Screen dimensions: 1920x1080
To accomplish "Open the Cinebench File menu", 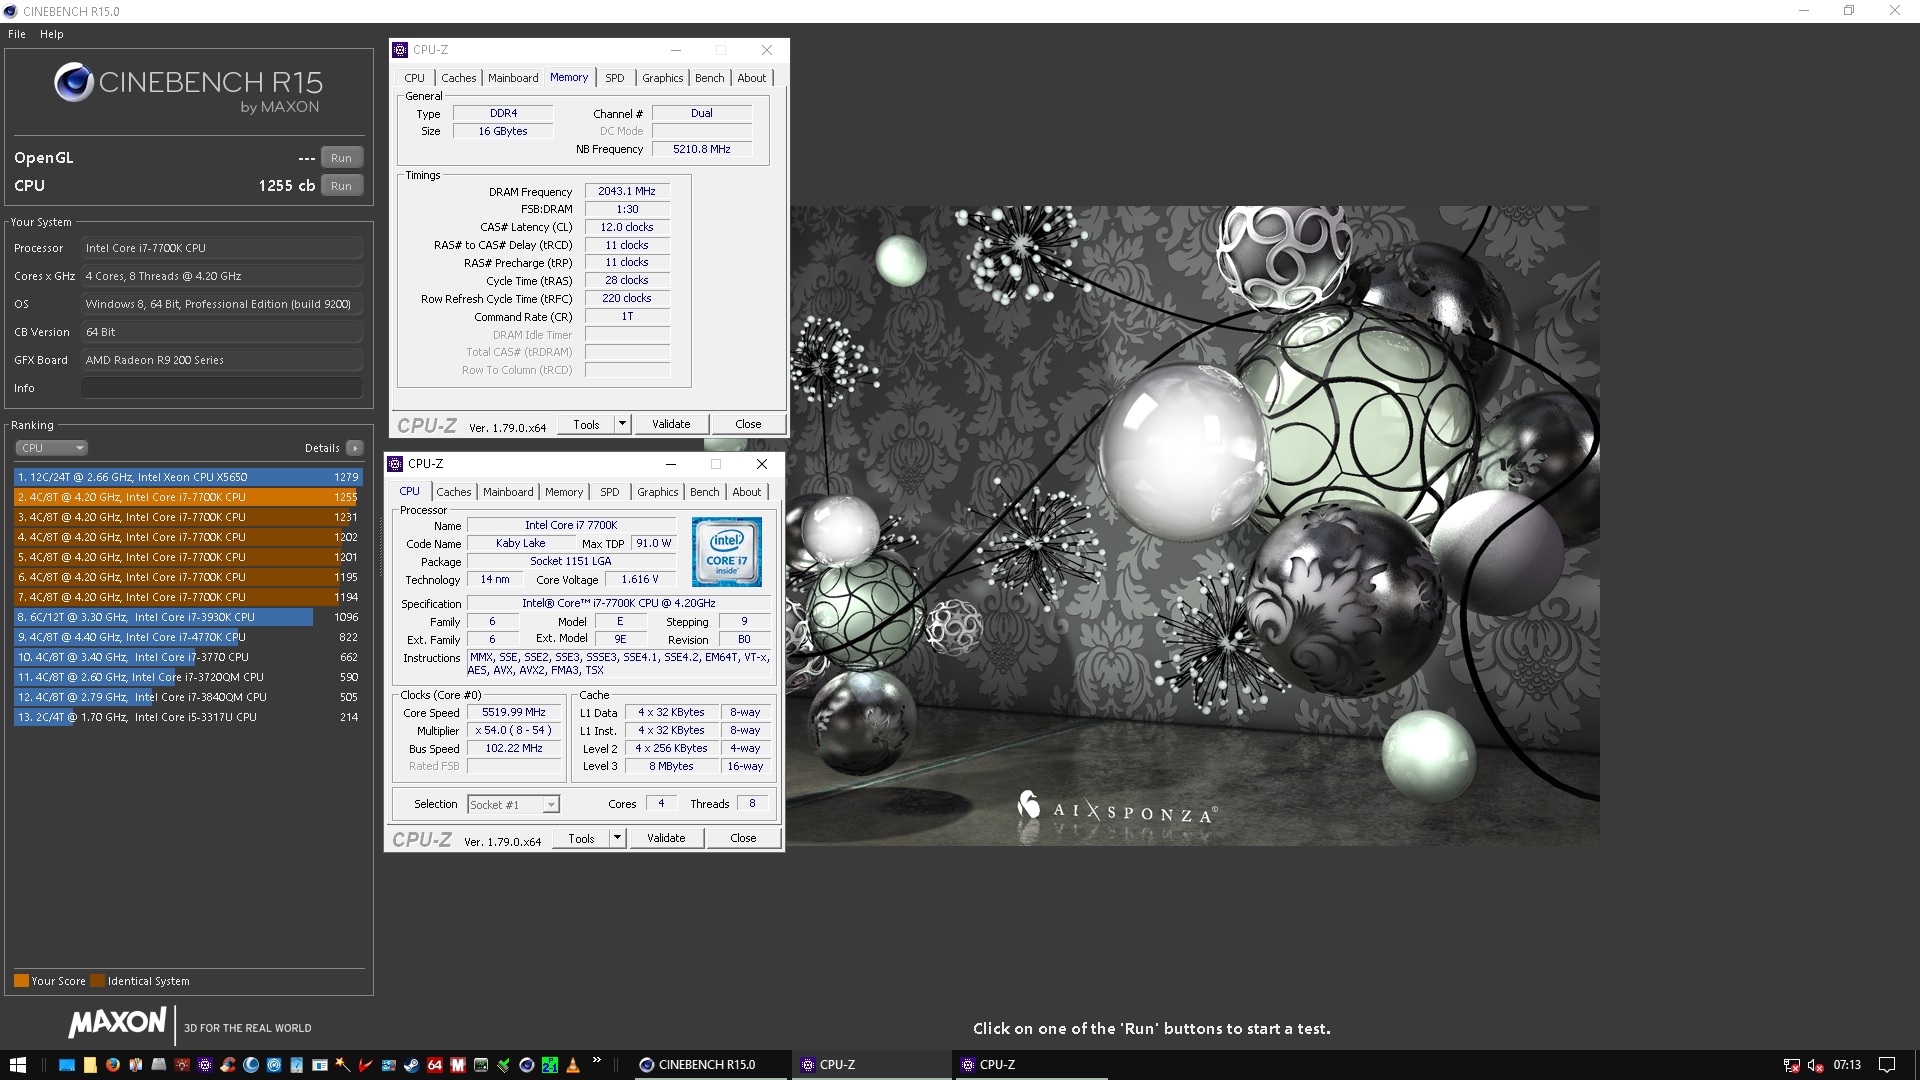I will [x=17, y=34].
